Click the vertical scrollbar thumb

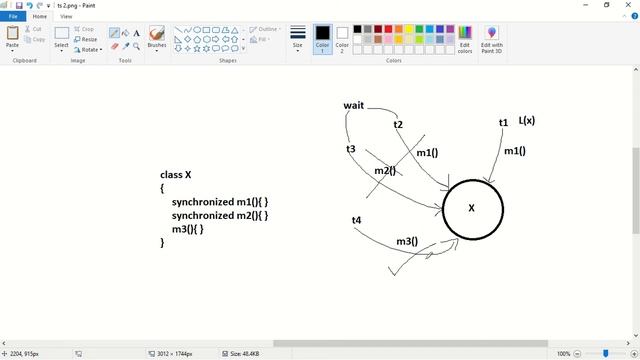[636, 190]
